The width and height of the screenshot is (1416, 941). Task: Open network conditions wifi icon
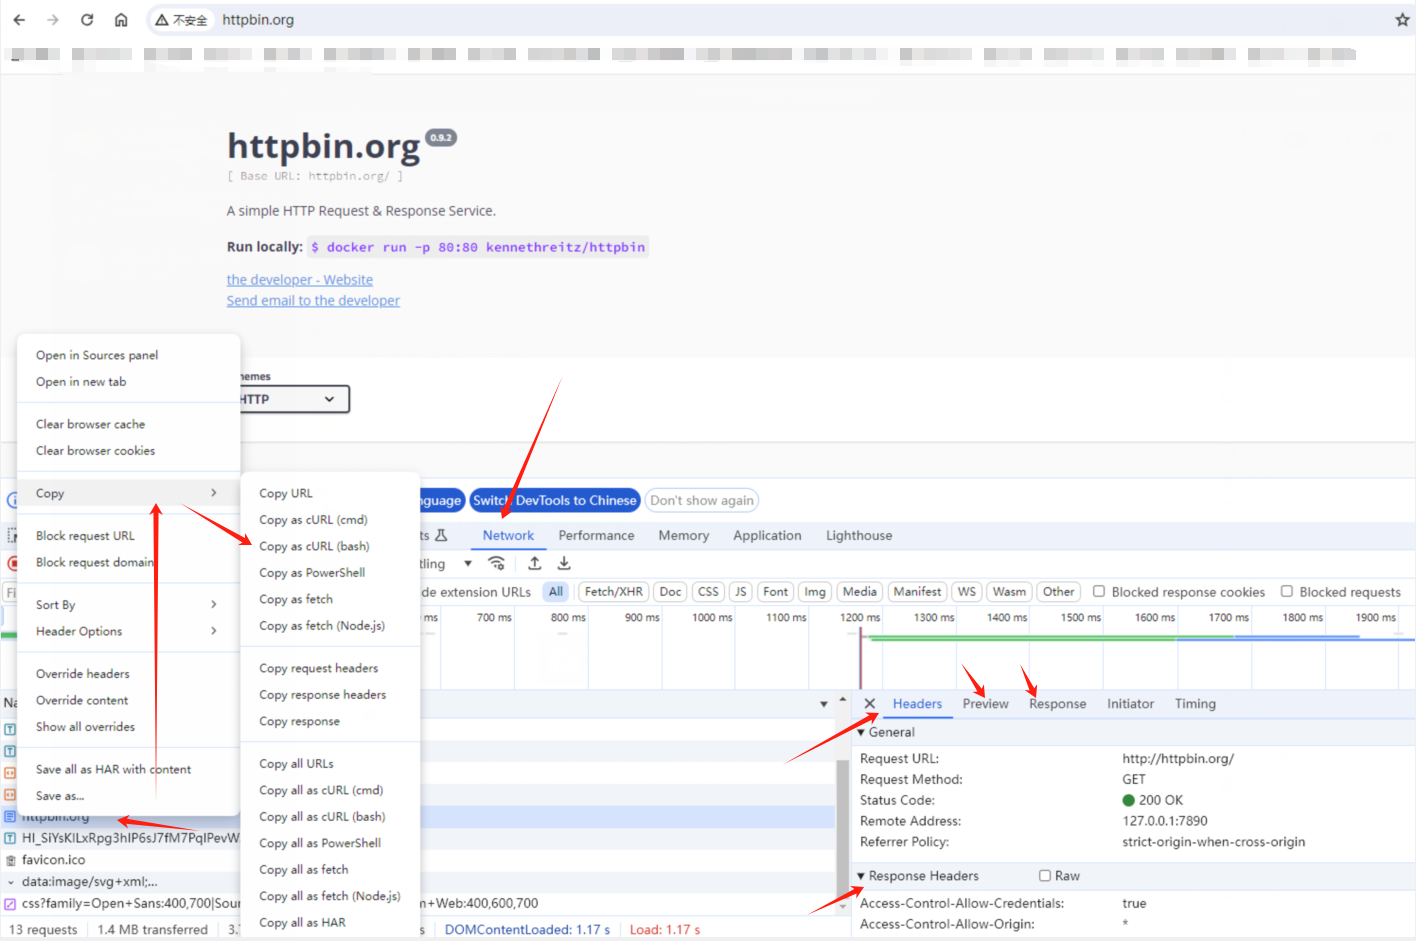click(x=496, y=563)
